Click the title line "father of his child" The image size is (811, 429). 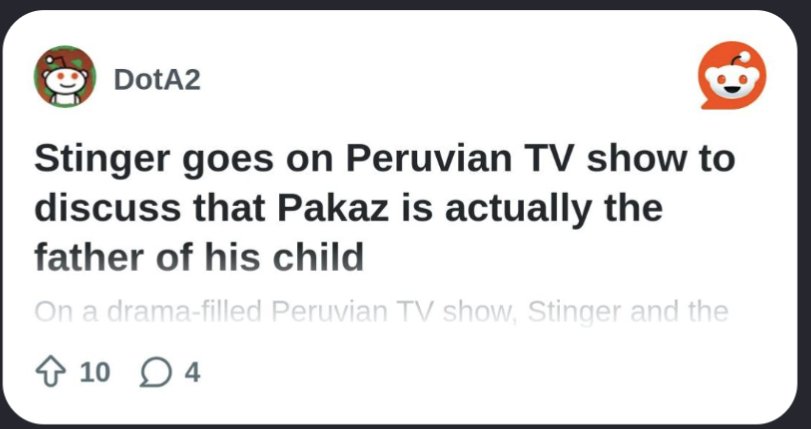point(198,257)
